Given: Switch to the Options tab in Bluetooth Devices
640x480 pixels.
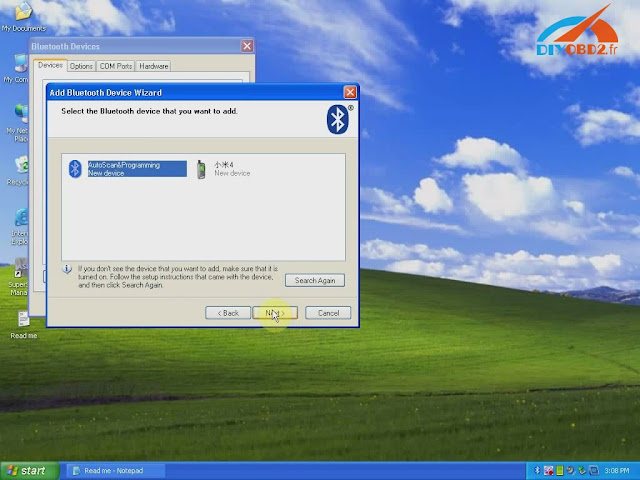Looking at the screenshot, I should pos(81,66).
